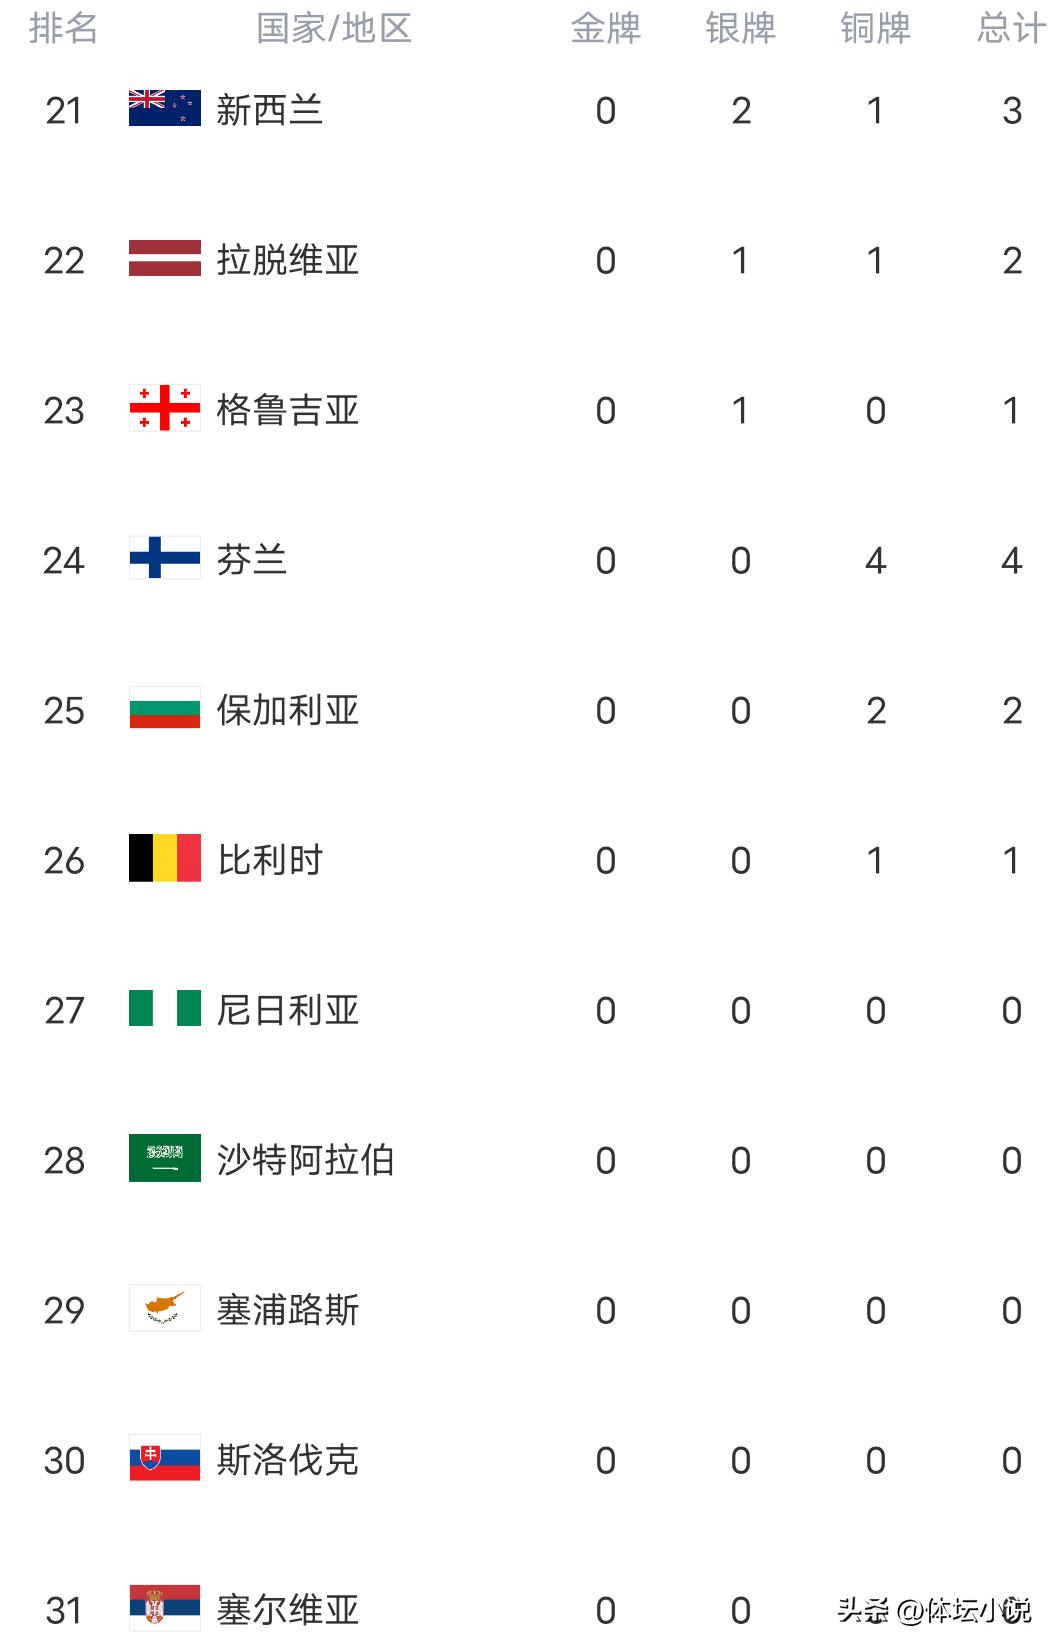Click the Belgium flag icon
This screenshot has height=1648, width=1056.
point(165,859)
